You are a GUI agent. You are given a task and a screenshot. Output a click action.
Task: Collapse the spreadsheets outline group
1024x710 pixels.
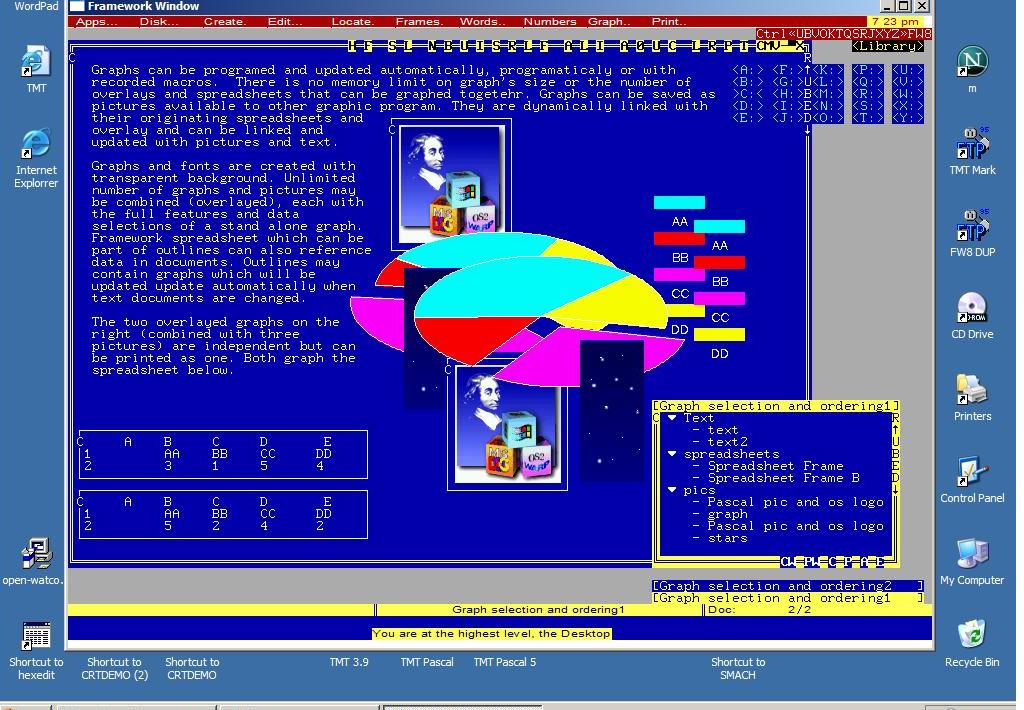click(x=672, y=454)
